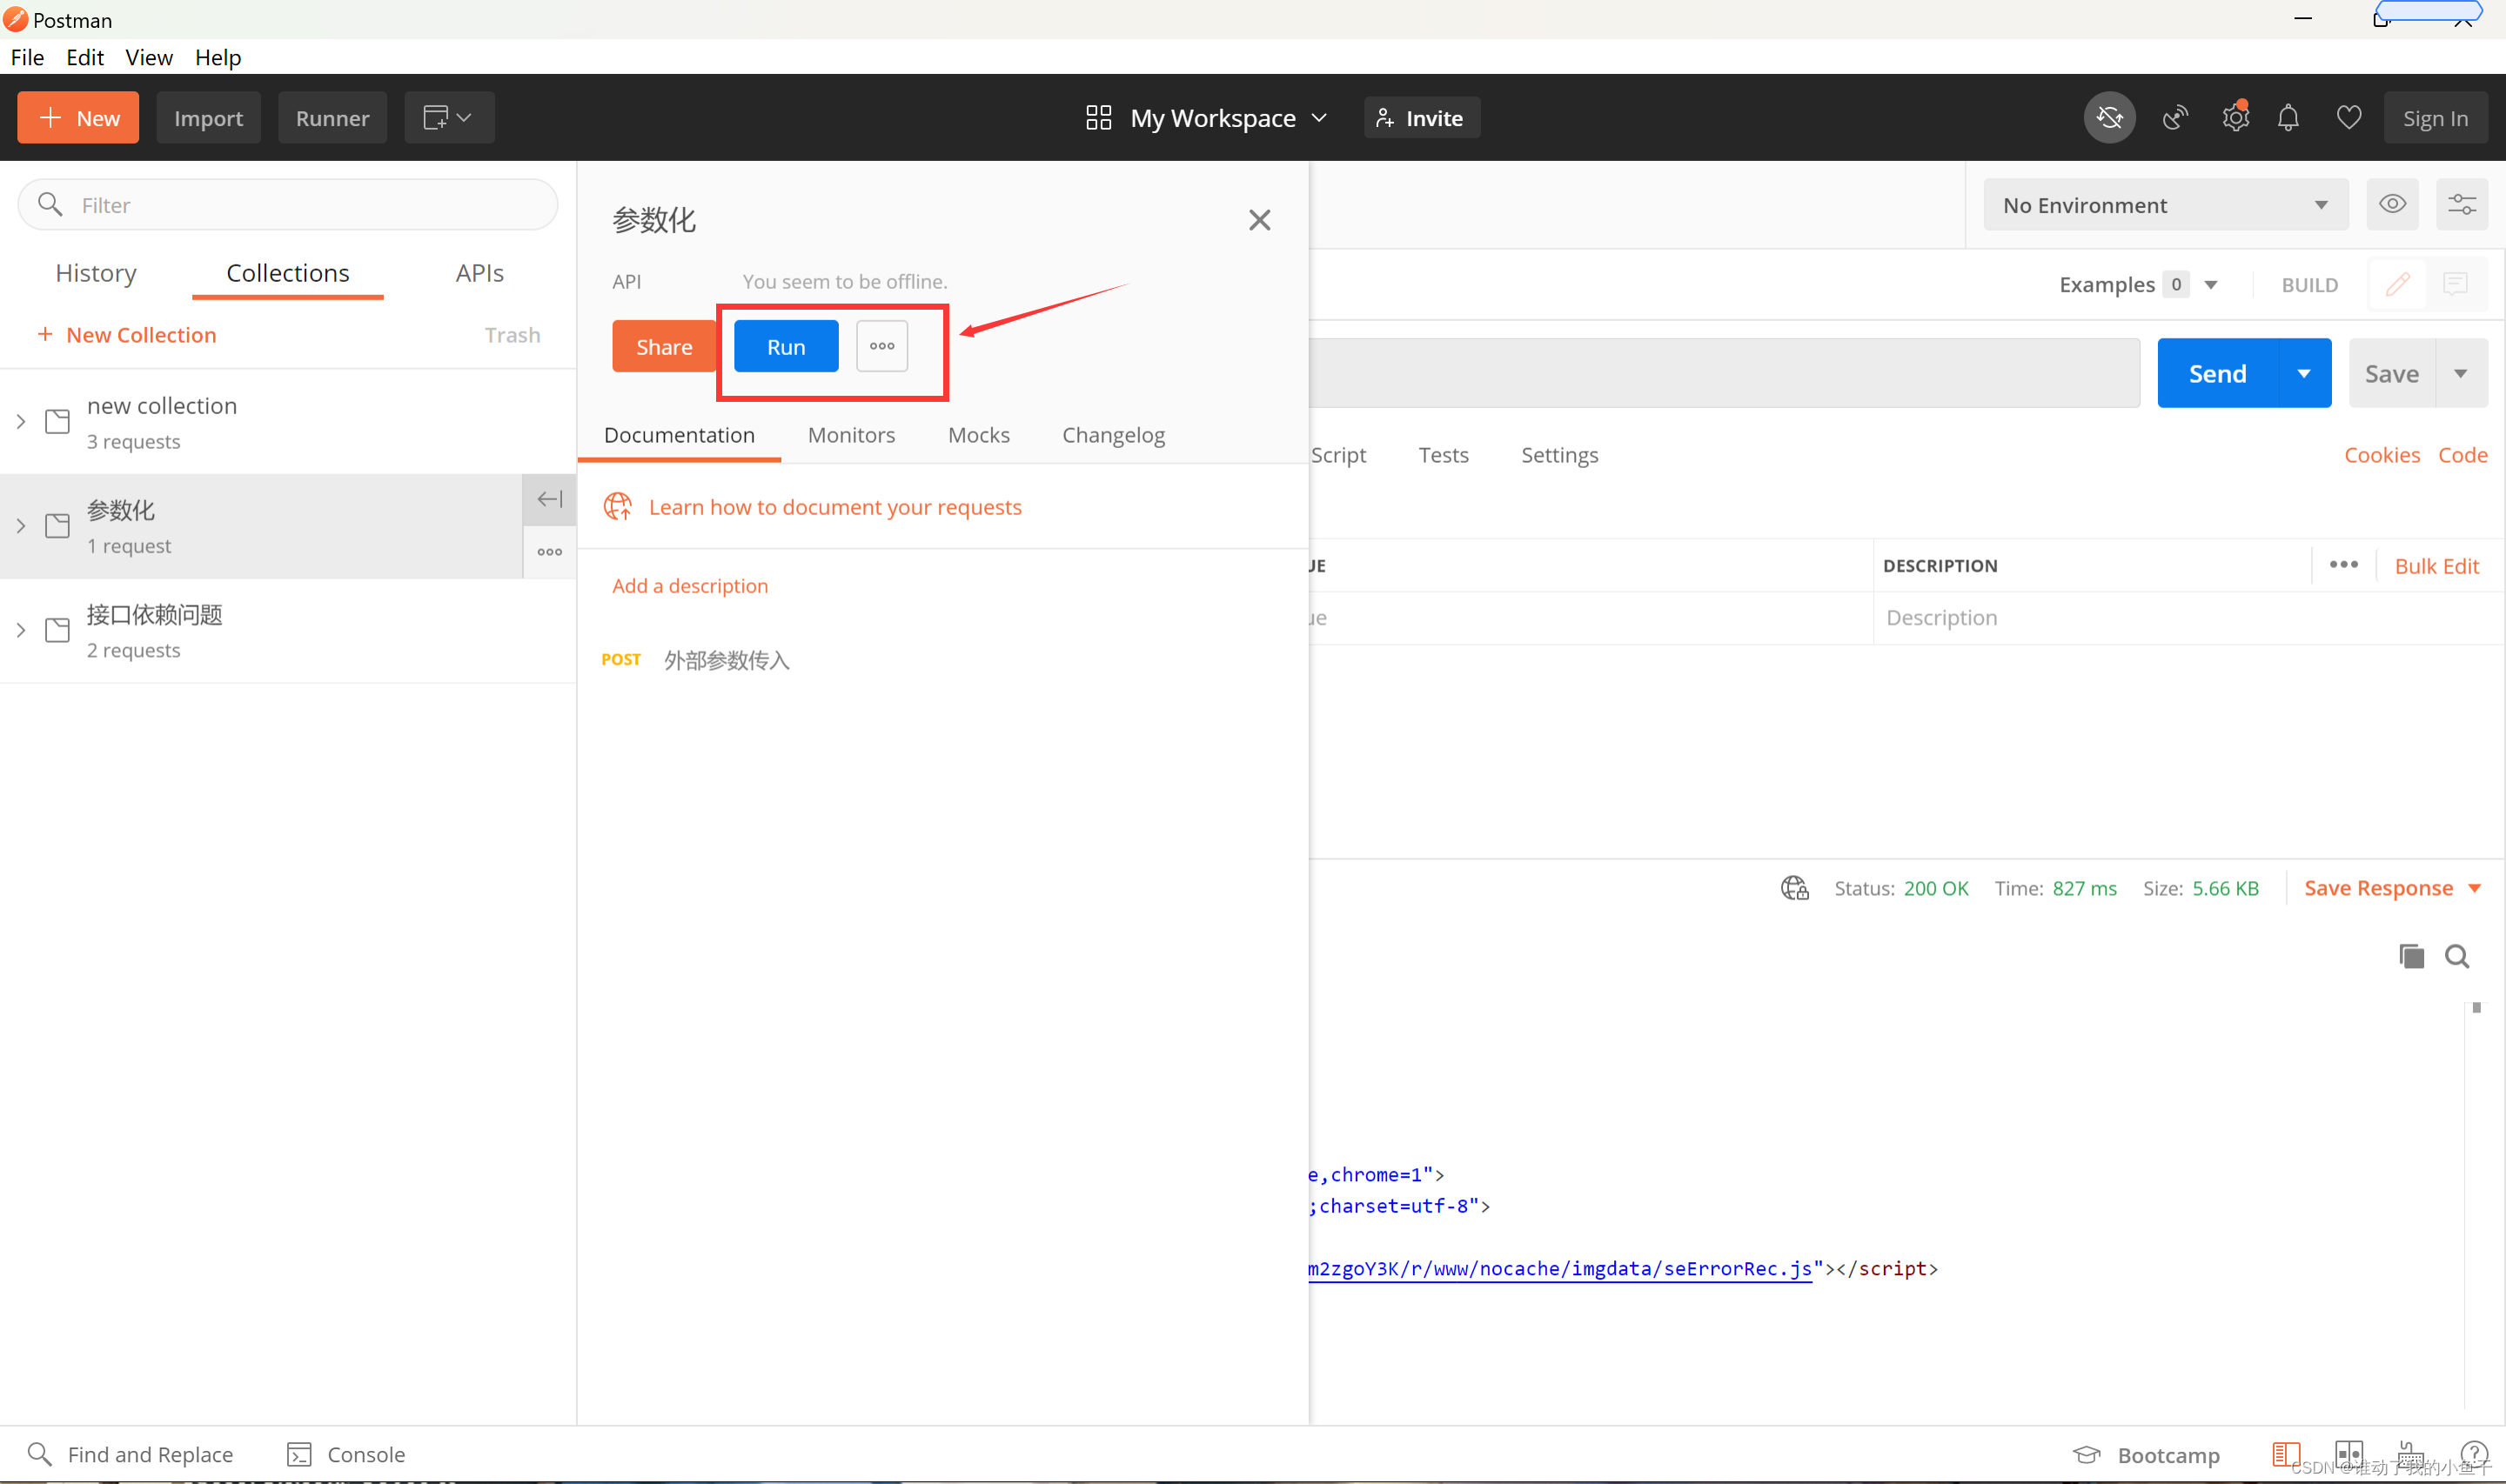The height and width of the screenshot is (1484, 2506).
Task: Open manage environments sliders icon
Action: [2461, 205]
